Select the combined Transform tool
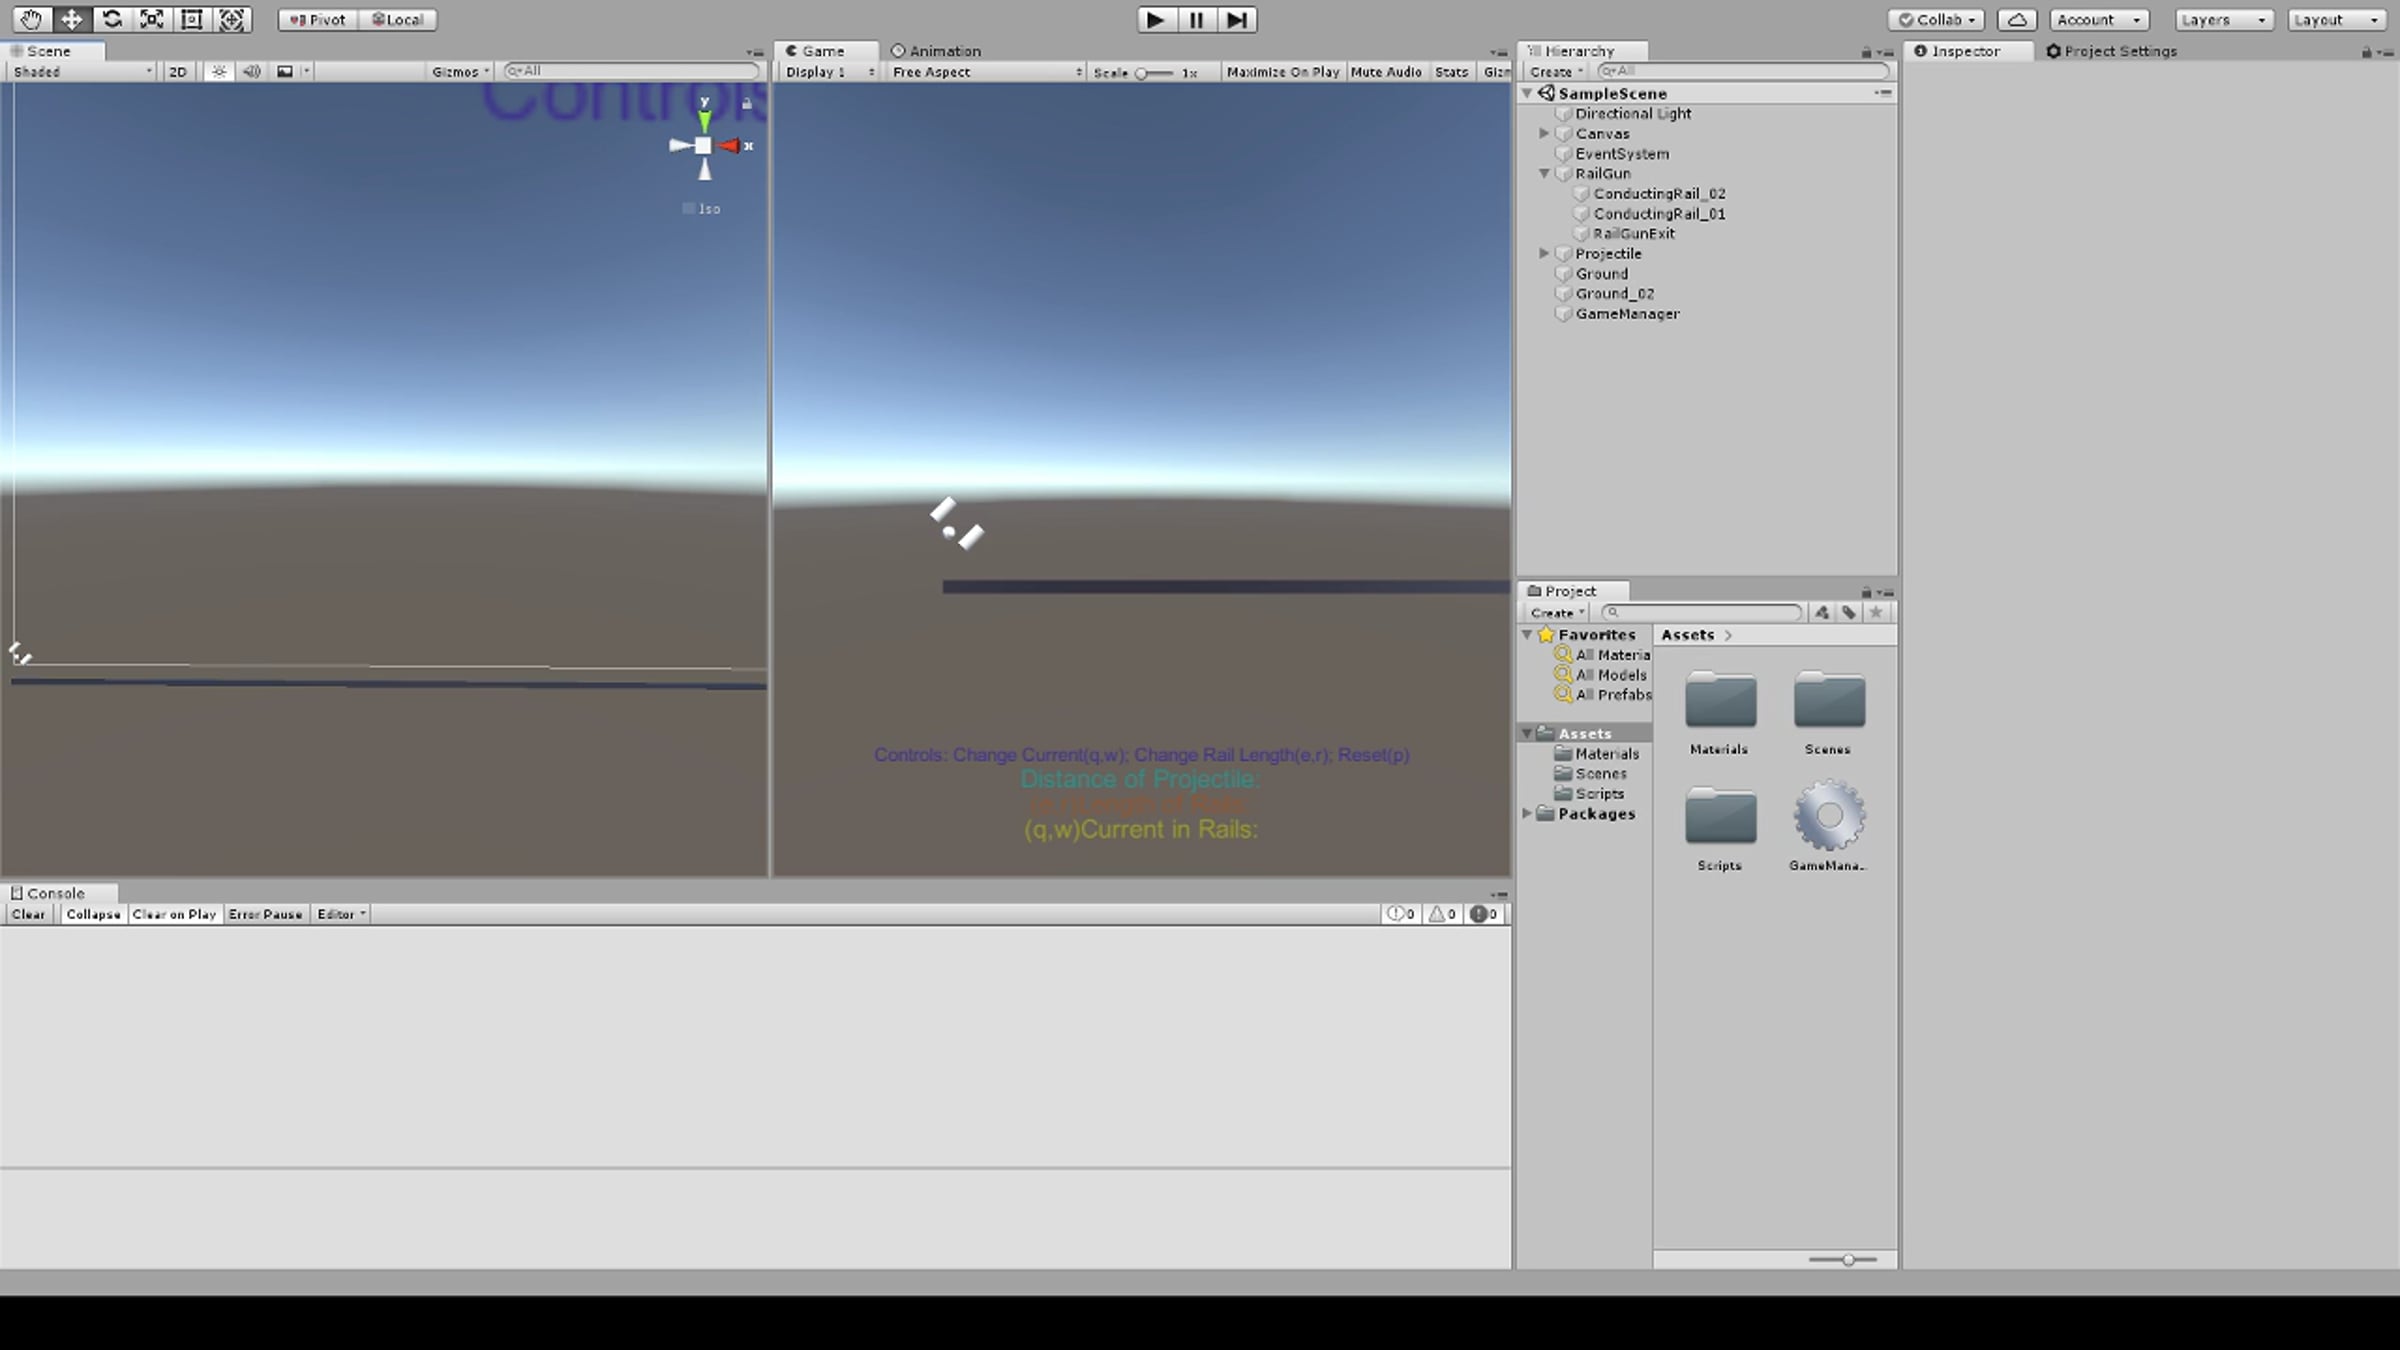This screenshot has height=1350, width=2400. pyautogui.click(x=231, y=19)
